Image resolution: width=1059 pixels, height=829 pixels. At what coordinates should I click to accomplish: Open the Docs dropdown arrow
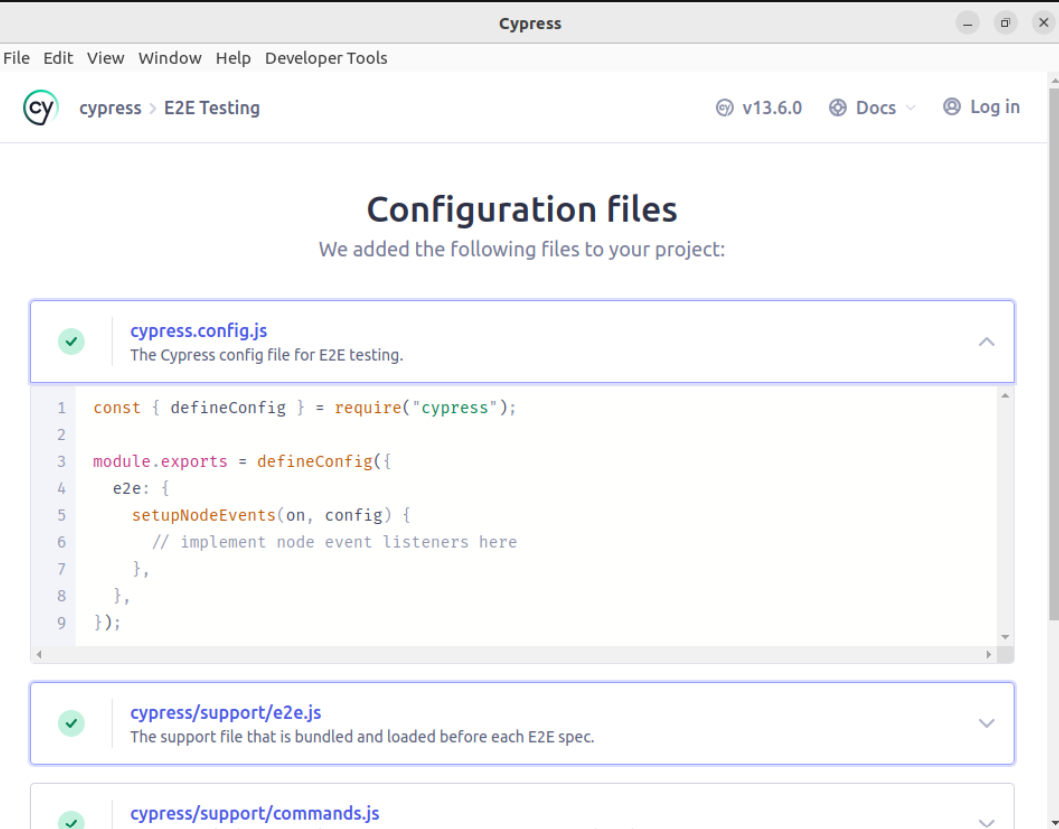point(910,108)
